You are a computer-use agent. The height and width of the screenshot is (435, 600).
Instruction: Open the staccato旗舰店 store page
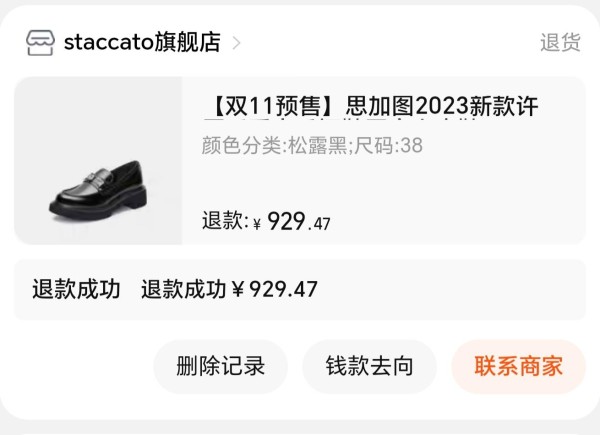[142, 42]
